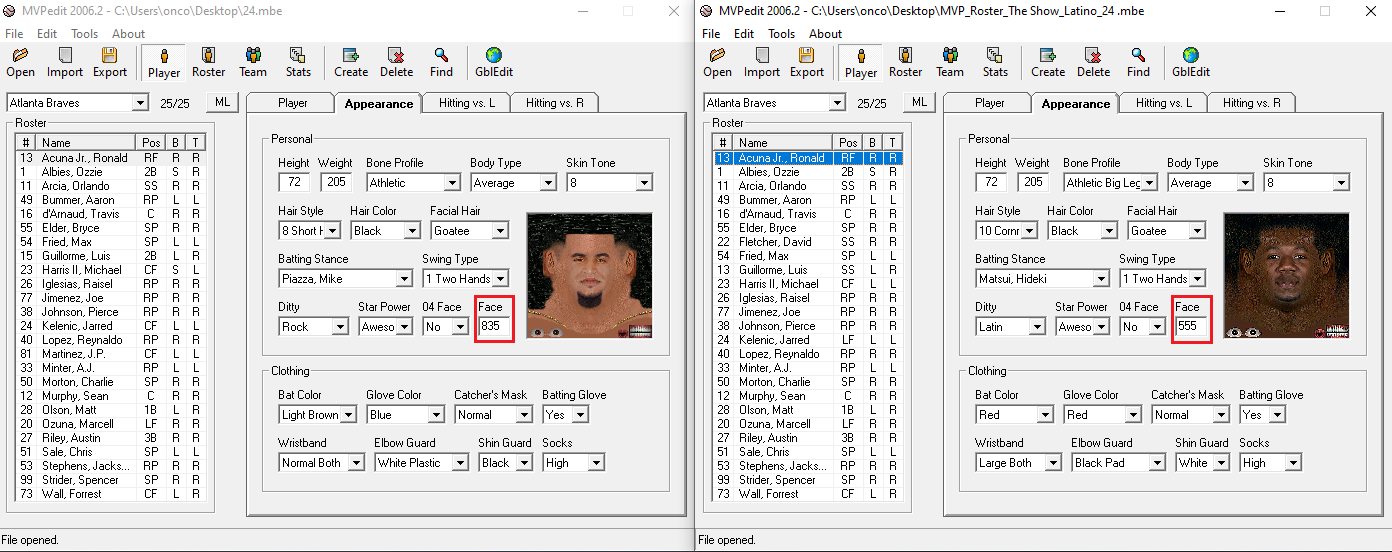This screenshot has width=1392, height=552.
Task: Select Roster view icon in right window
Action: coord(906,62)
